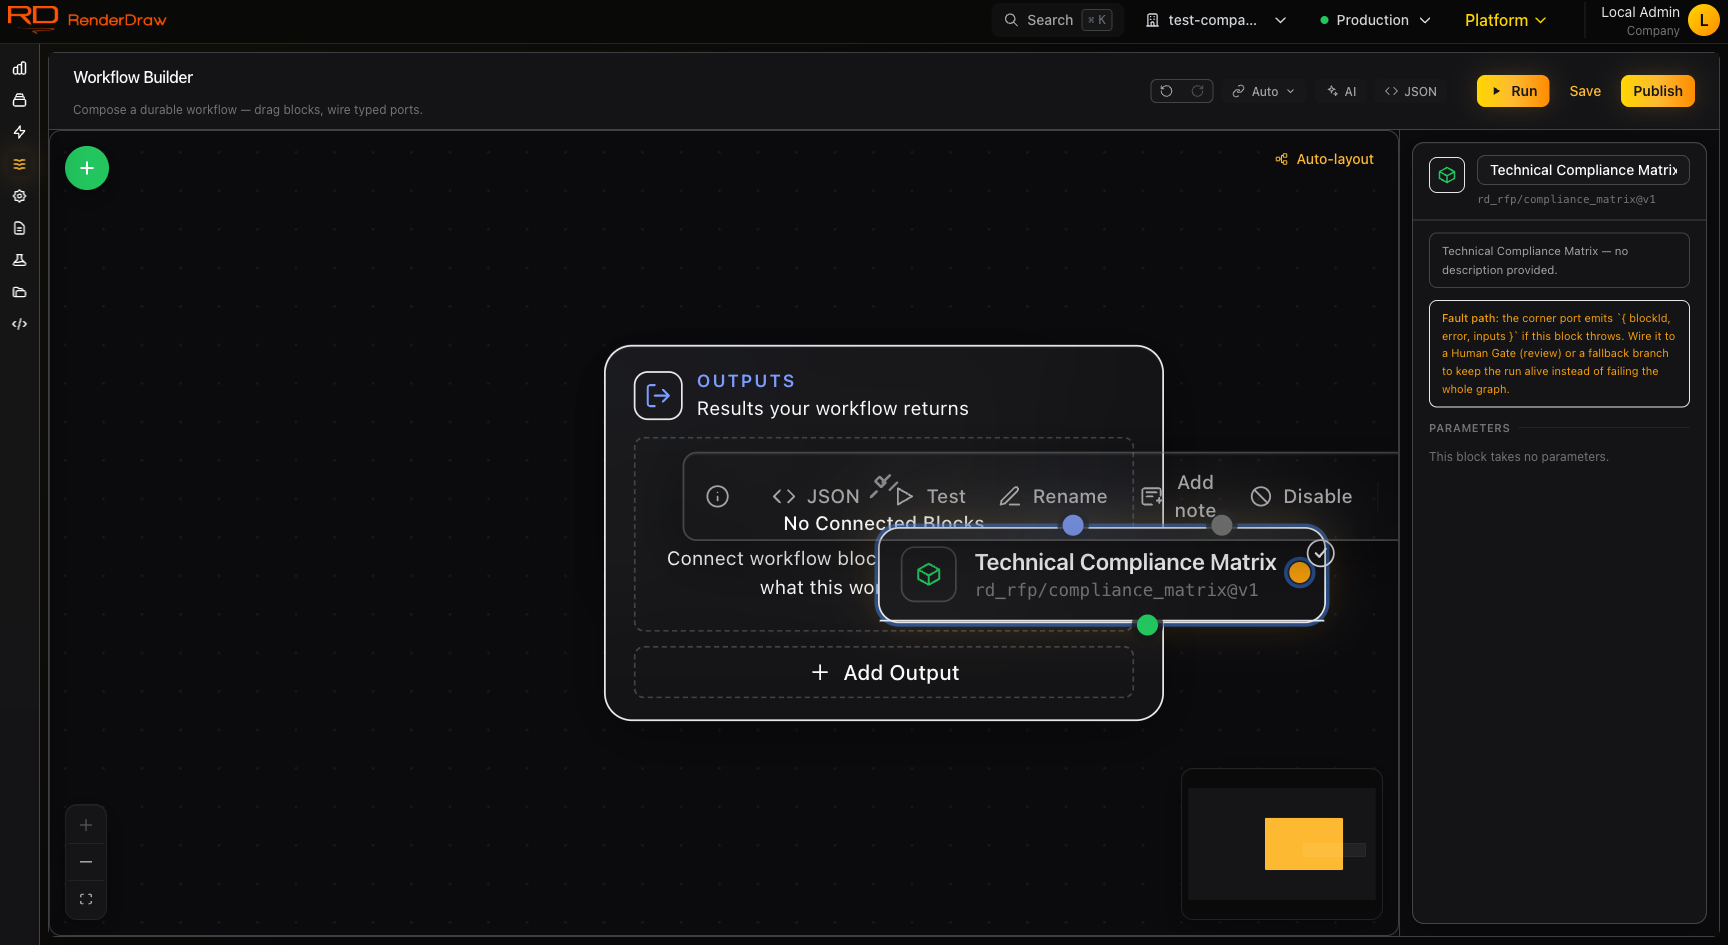
Task: Run the workflow
Action: coord(1513,91)
